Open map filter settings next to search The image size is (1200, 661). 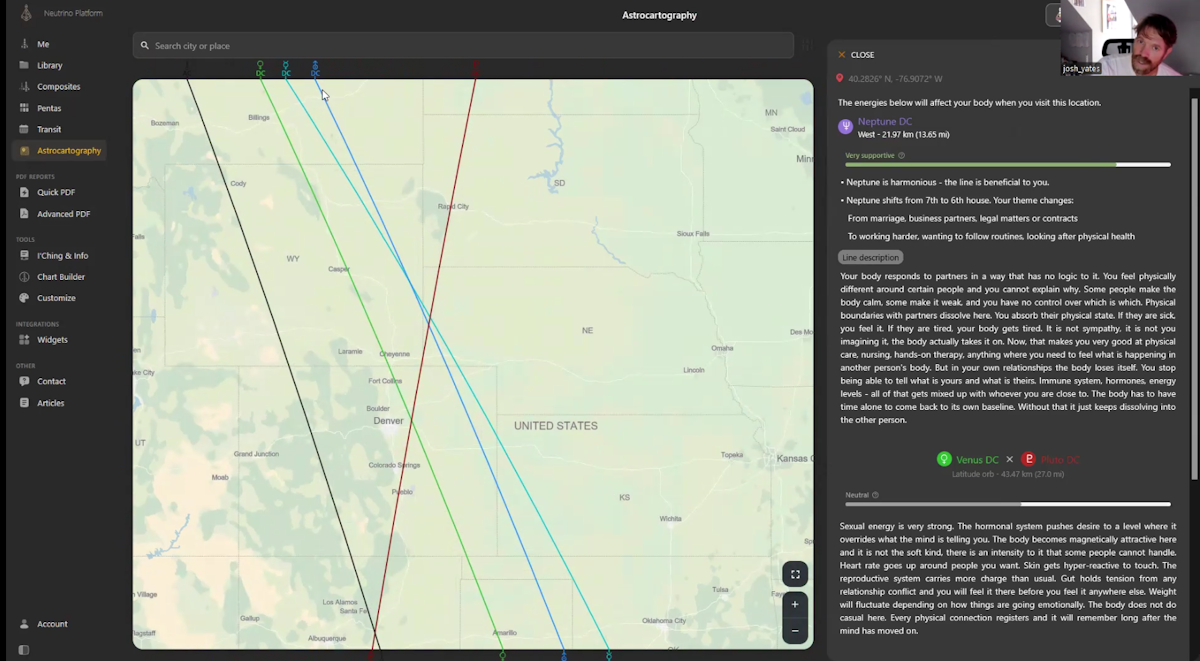(806, 45)
